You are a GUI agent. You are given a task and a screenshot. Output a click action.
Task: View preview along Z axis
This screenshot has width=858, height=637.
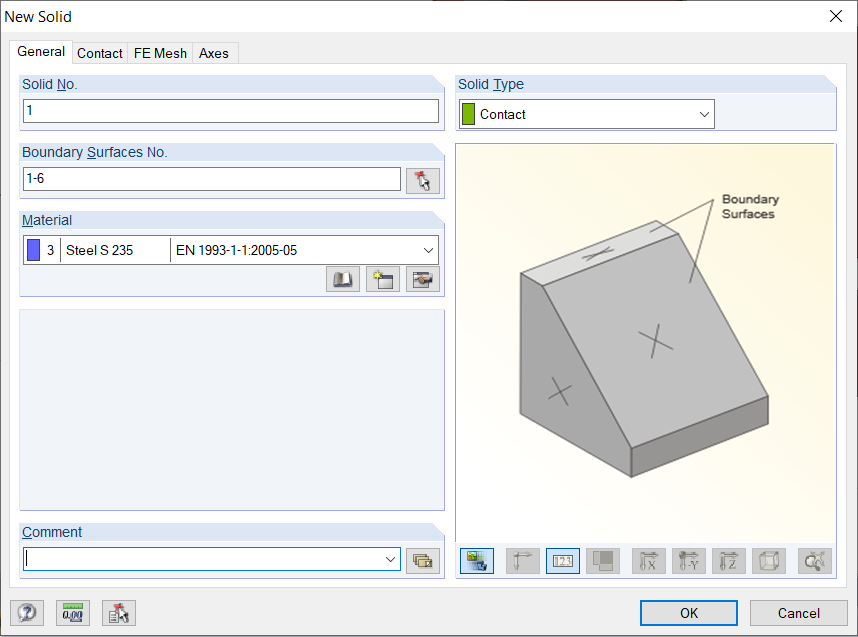point(728,561)
